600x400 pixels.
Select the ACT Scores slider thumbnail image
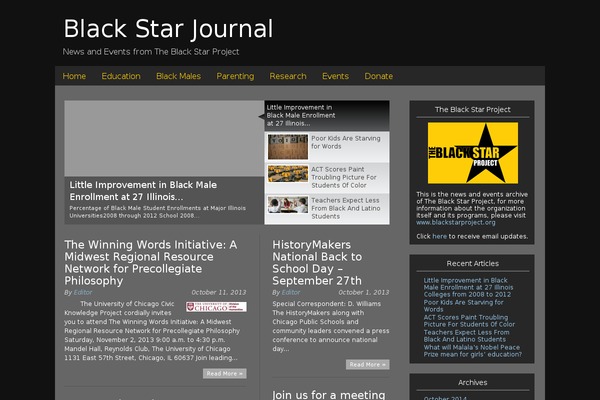coord(288,173)
